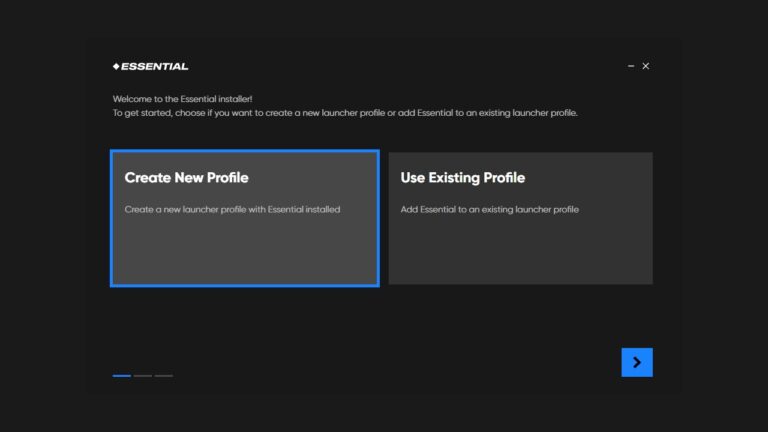Screen dimensions: 768x432
Task: Go to next step with blue arrow button
Action: tap(637, 362)
